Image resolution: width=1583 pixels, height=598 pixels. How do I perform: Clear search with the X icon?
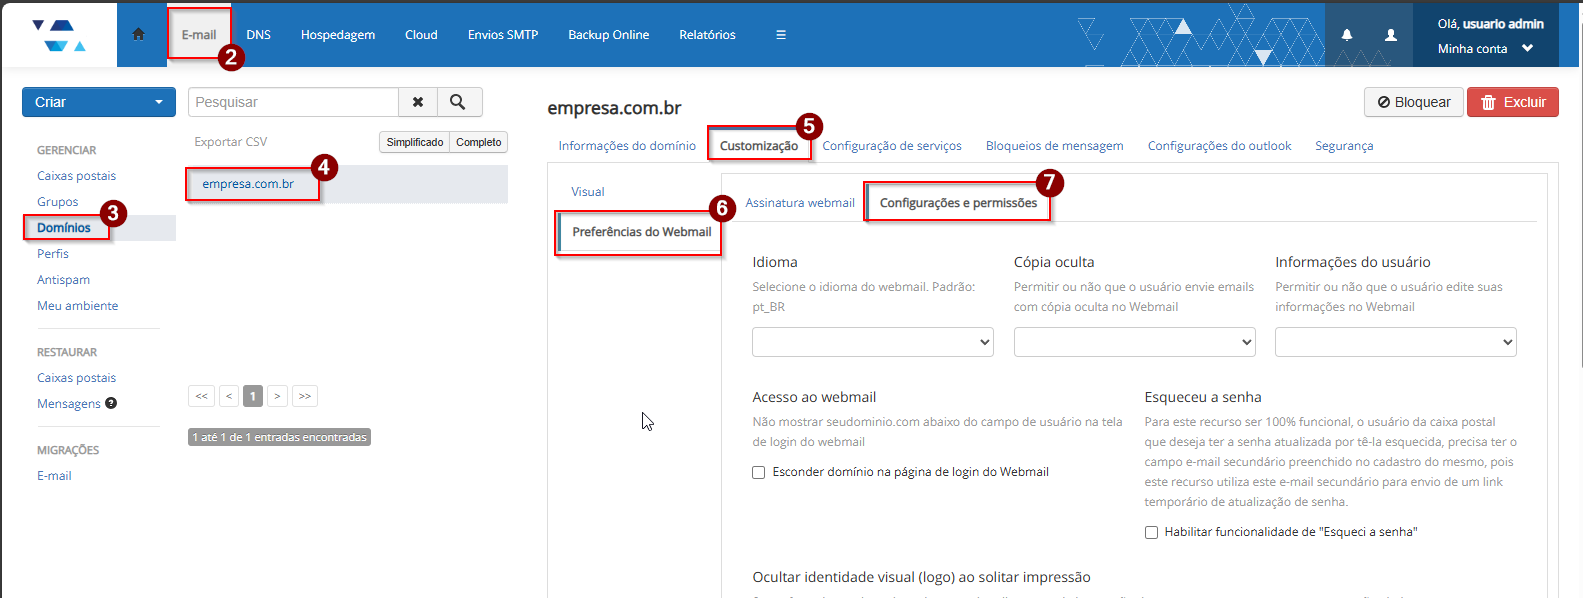point(418,102)
